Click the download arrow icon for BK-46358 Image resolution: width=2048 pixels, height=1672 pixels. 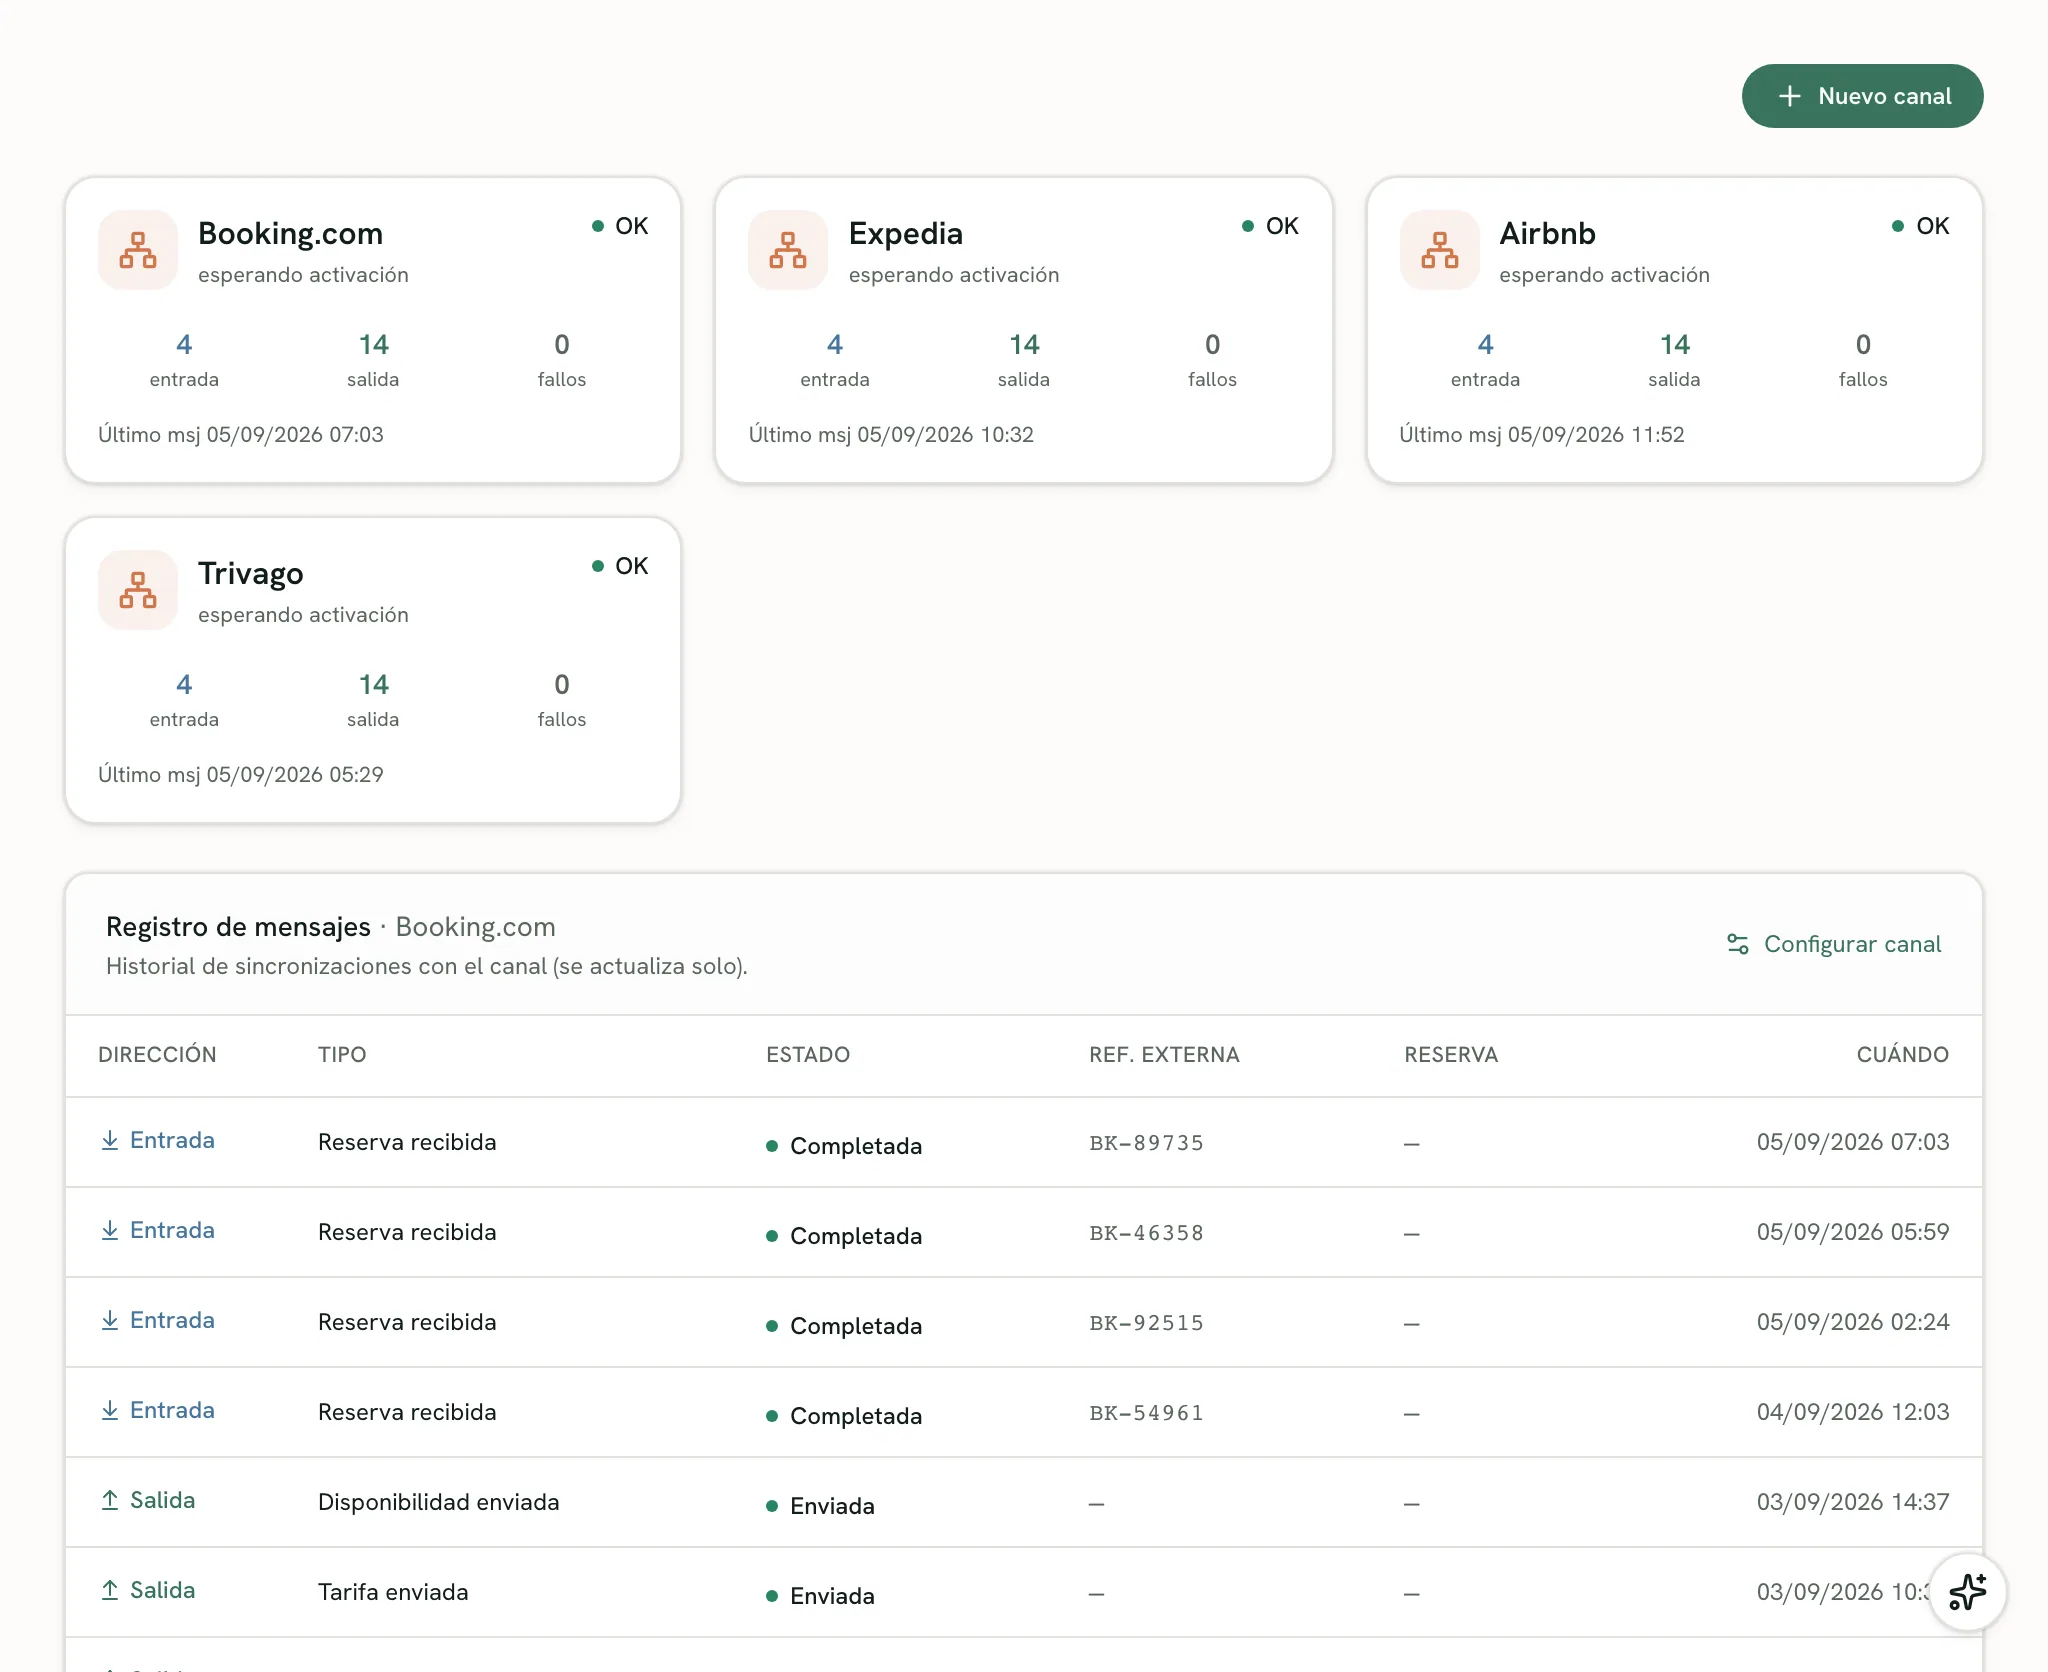point(110,1230)
